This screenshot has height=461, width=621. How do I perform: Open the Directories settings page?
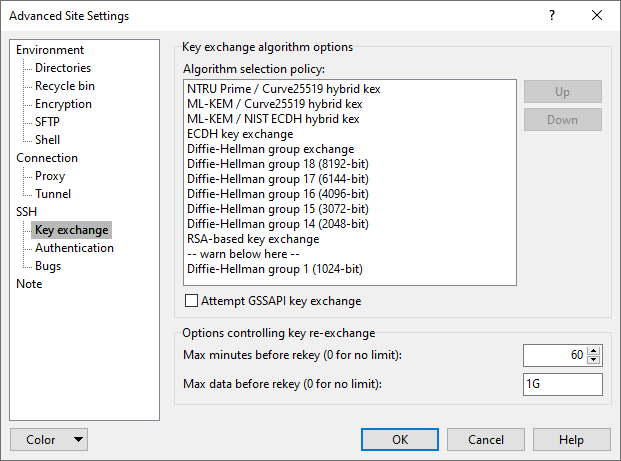tap(63, 68)
